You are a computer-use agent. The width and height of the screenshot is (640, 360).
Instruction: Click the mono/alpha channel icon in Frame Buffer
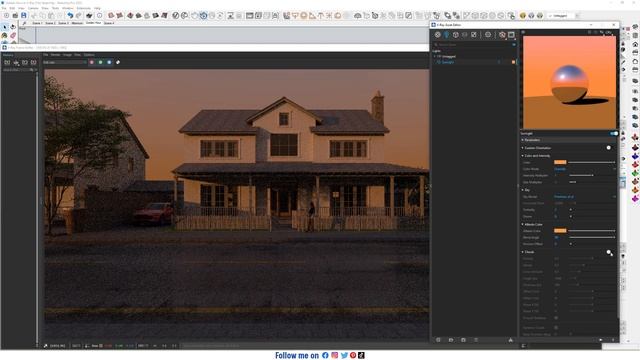point(118,62)
